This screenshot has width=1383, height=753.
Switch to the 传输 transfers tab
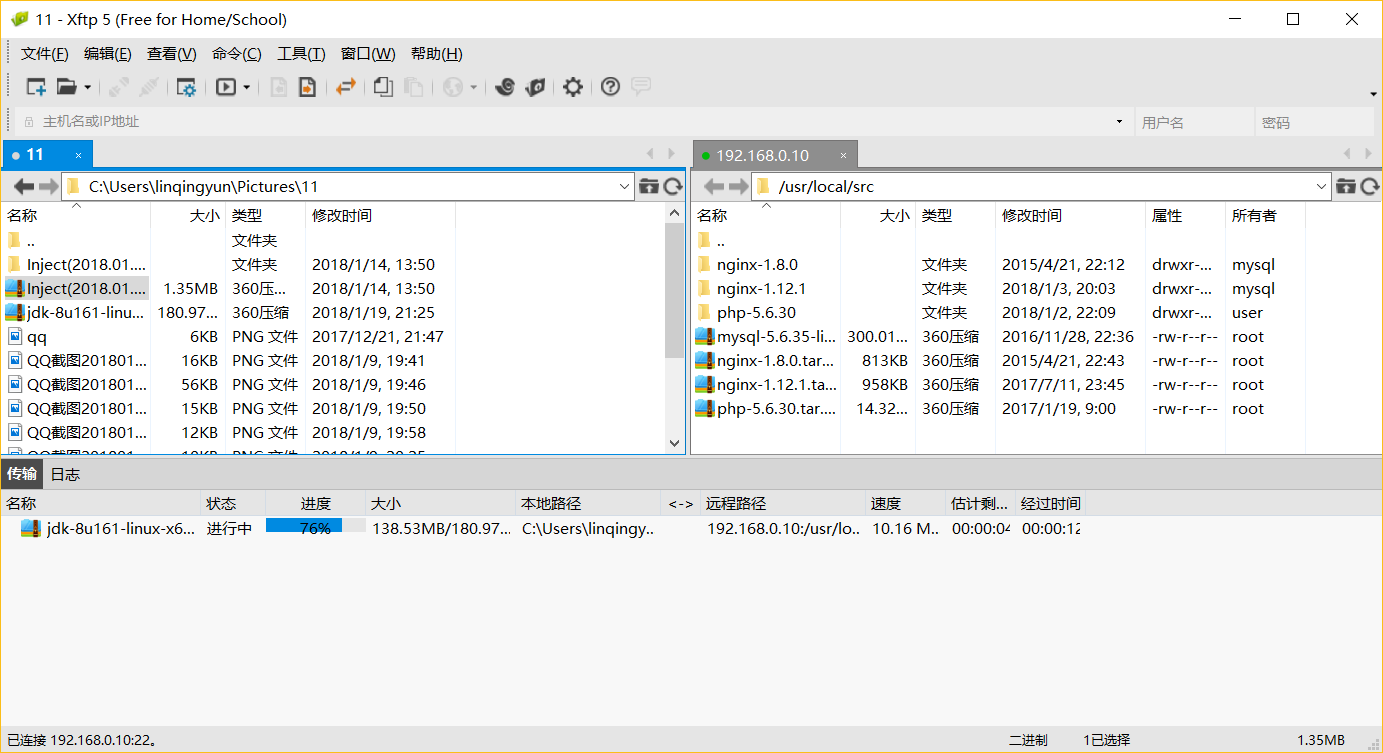22,474
